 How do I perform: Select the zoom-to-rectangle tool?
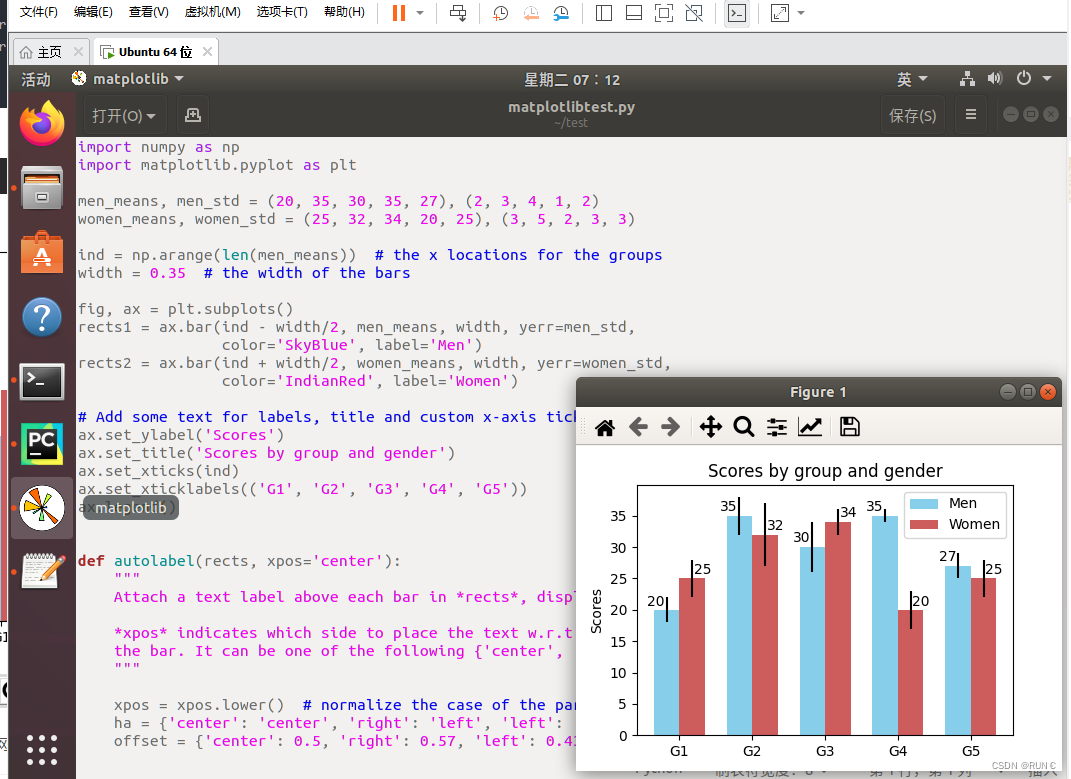pos(744,427)
